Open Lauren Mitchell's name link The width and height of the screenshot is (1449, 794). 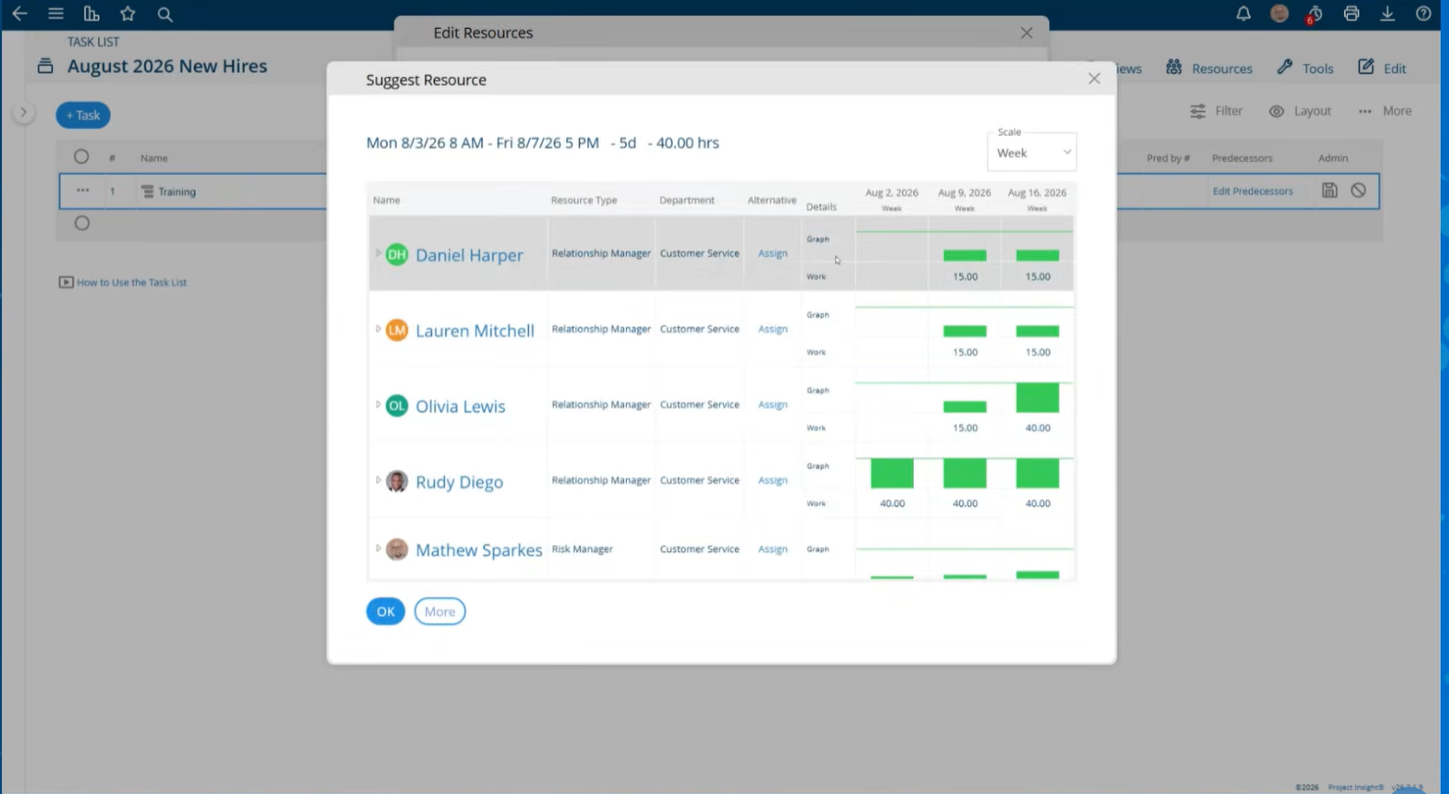click(475, 331)
